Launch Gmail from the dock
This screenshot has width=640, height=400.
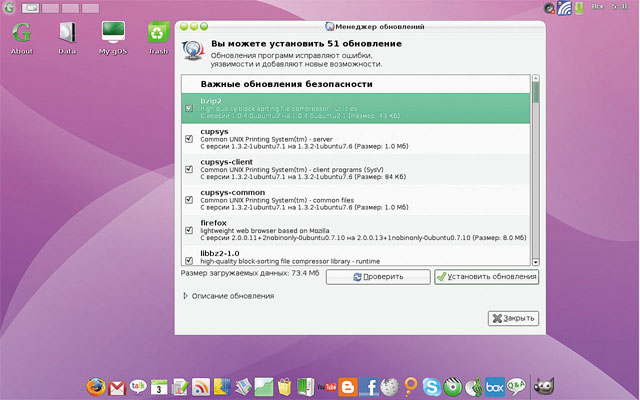click(117, 387)
